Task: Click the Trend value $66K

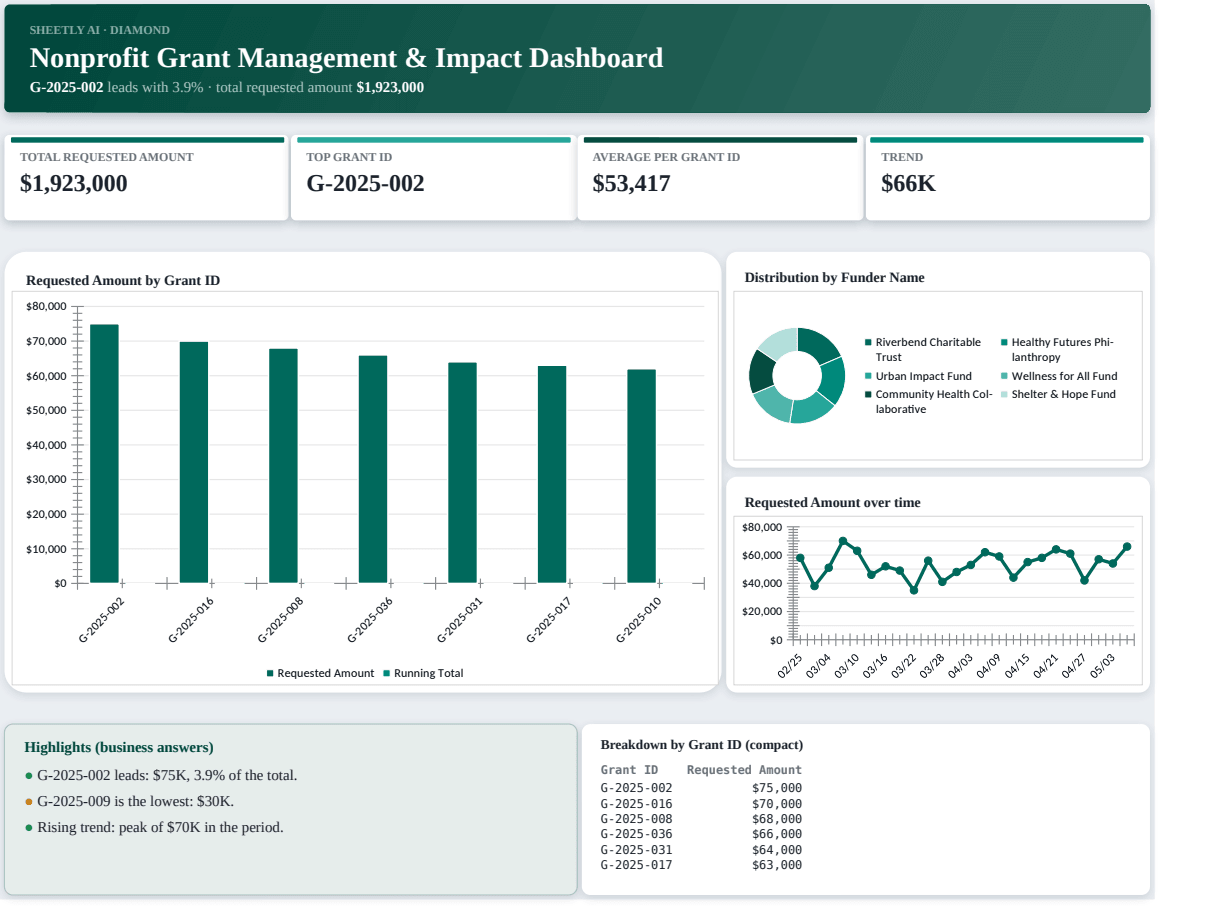Action: click(x=908, y=184)
